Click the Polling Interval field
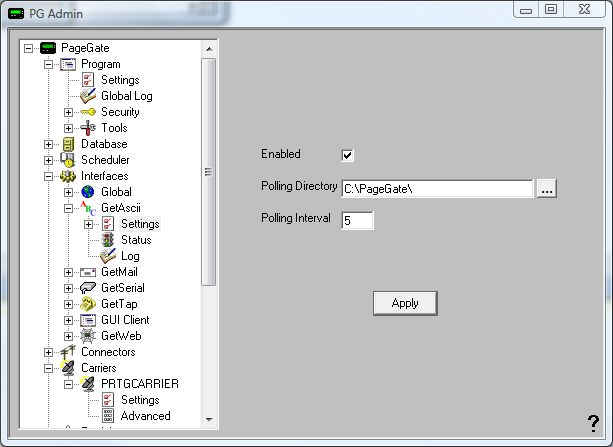The width and height of the screenshot is (613, 447). coord(357,221)
